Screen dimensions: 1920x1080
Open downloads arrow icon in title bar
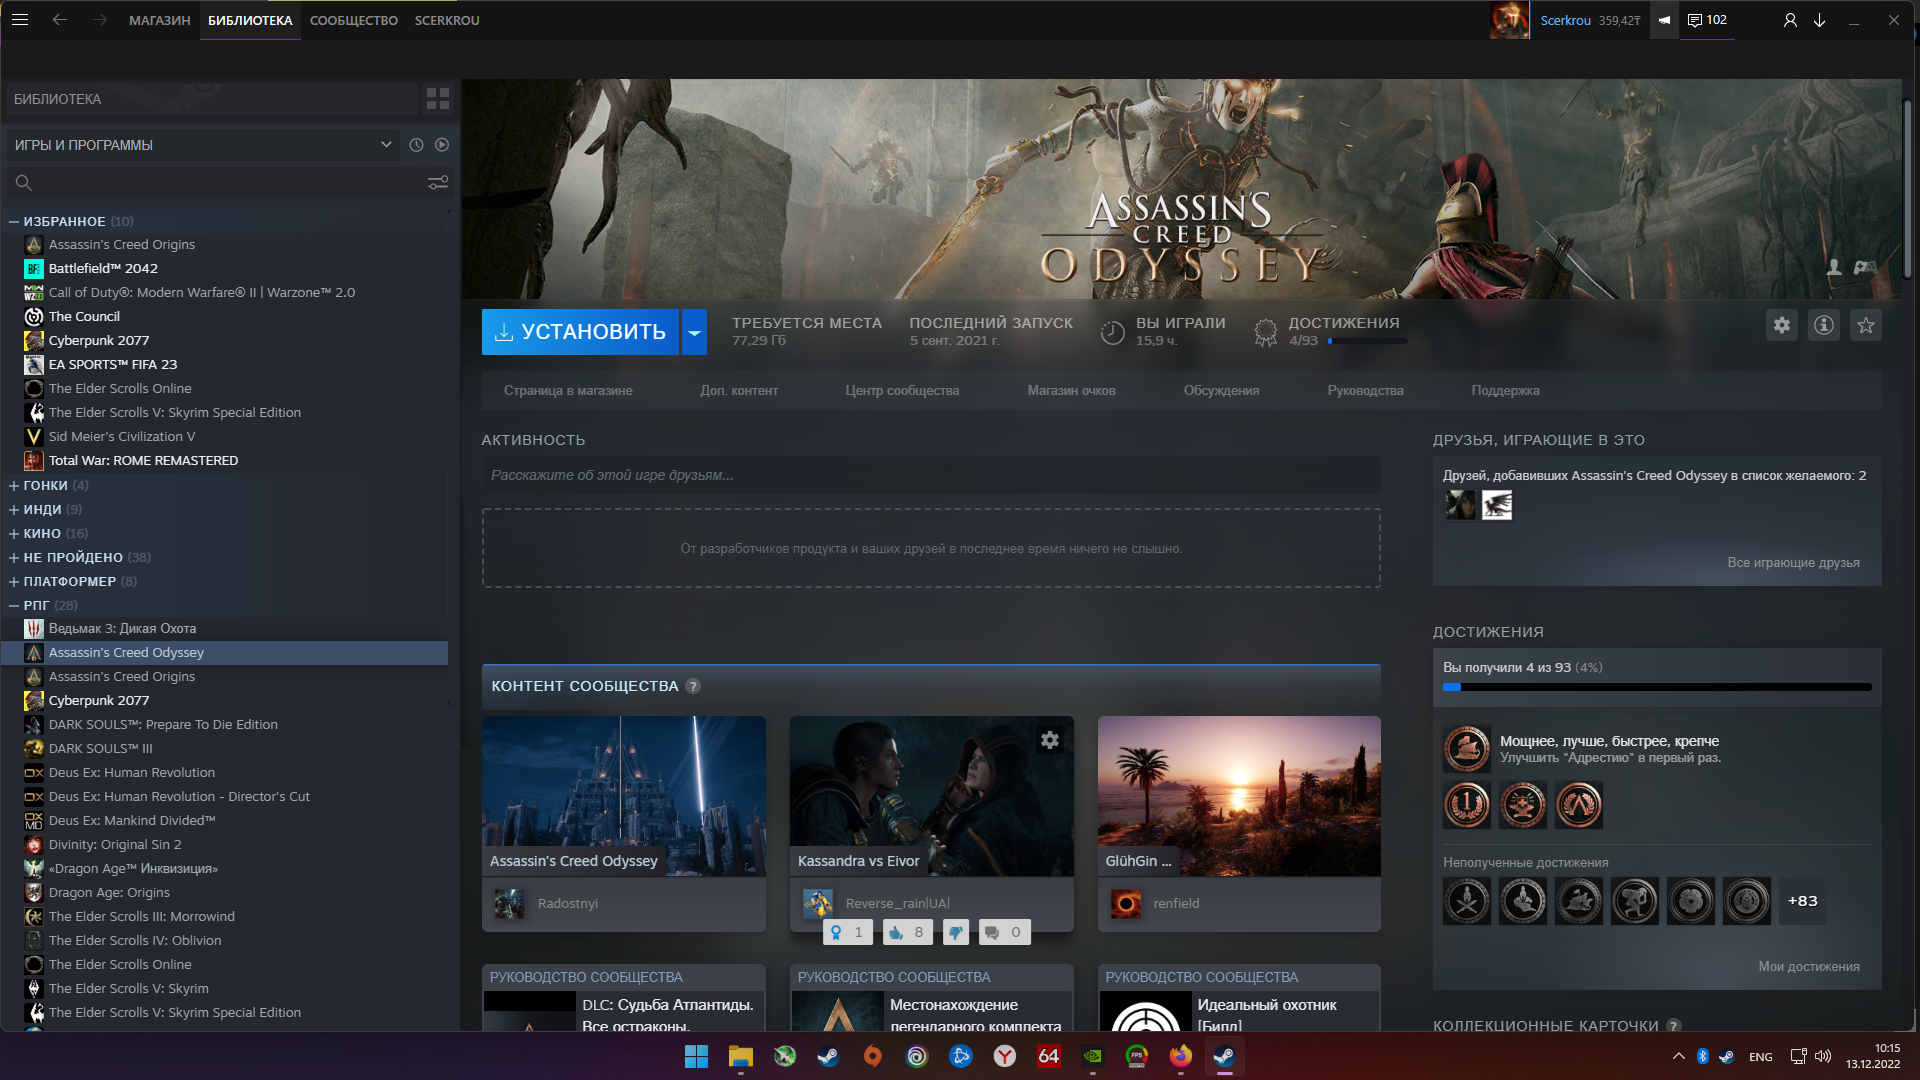1820,20
